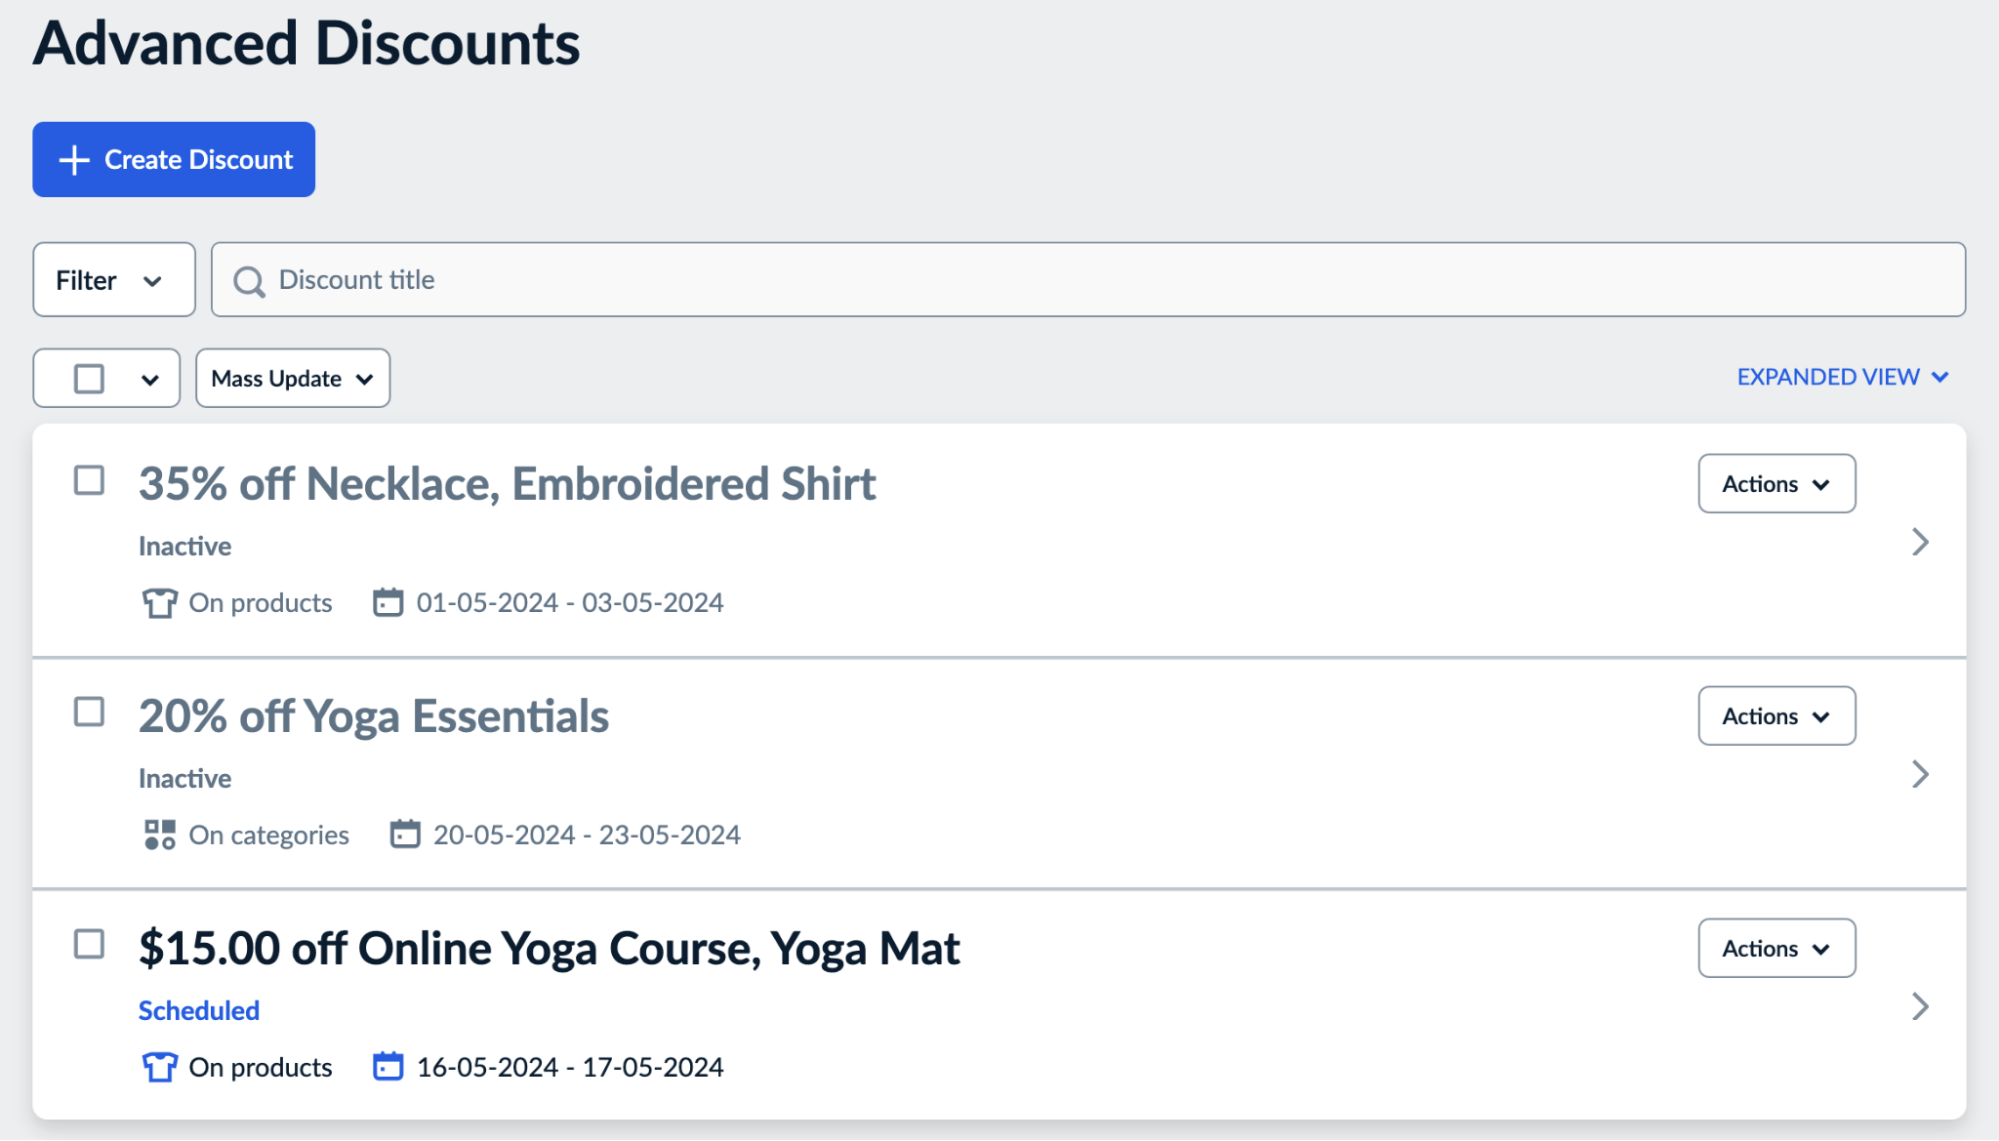Click the search magnifier in the discount title field

tap(249, 280)
